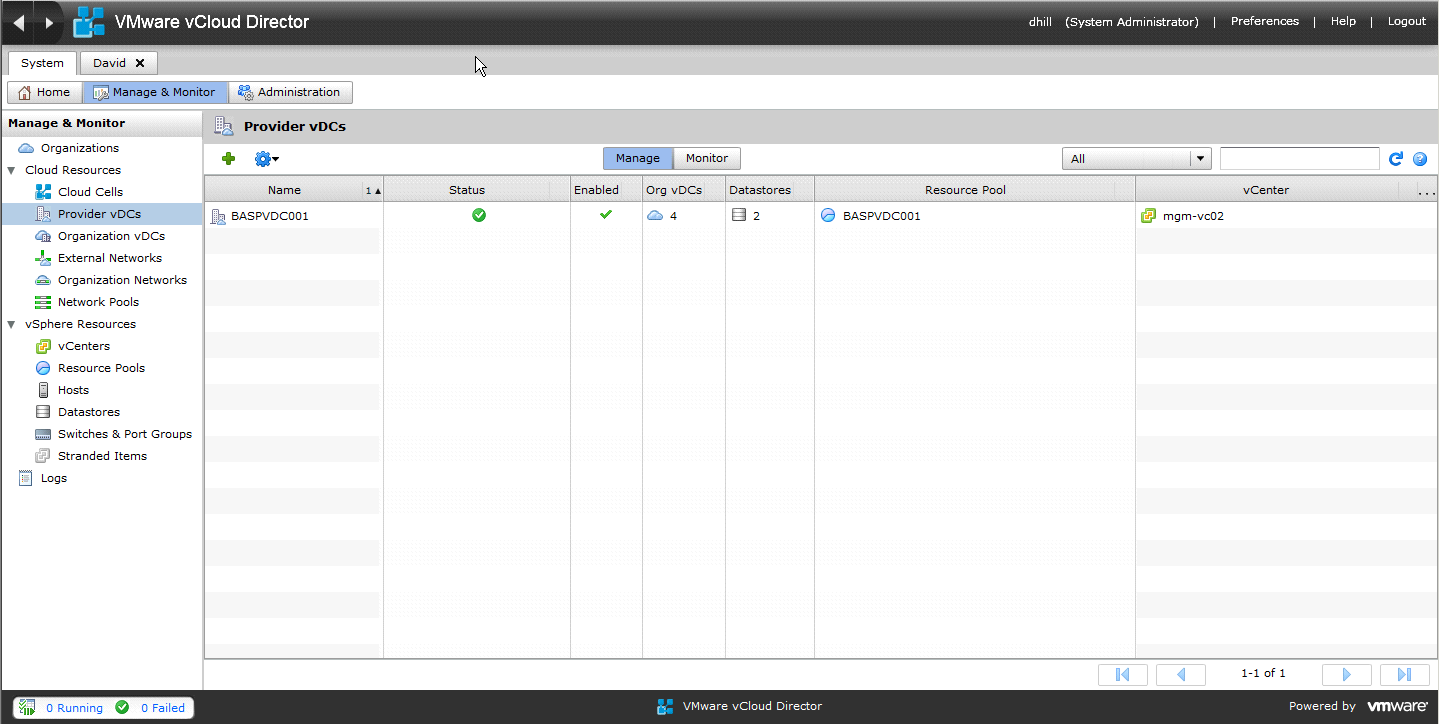Click the Network Pools icon
The image size is (1440, 724).
pos(43,302)
